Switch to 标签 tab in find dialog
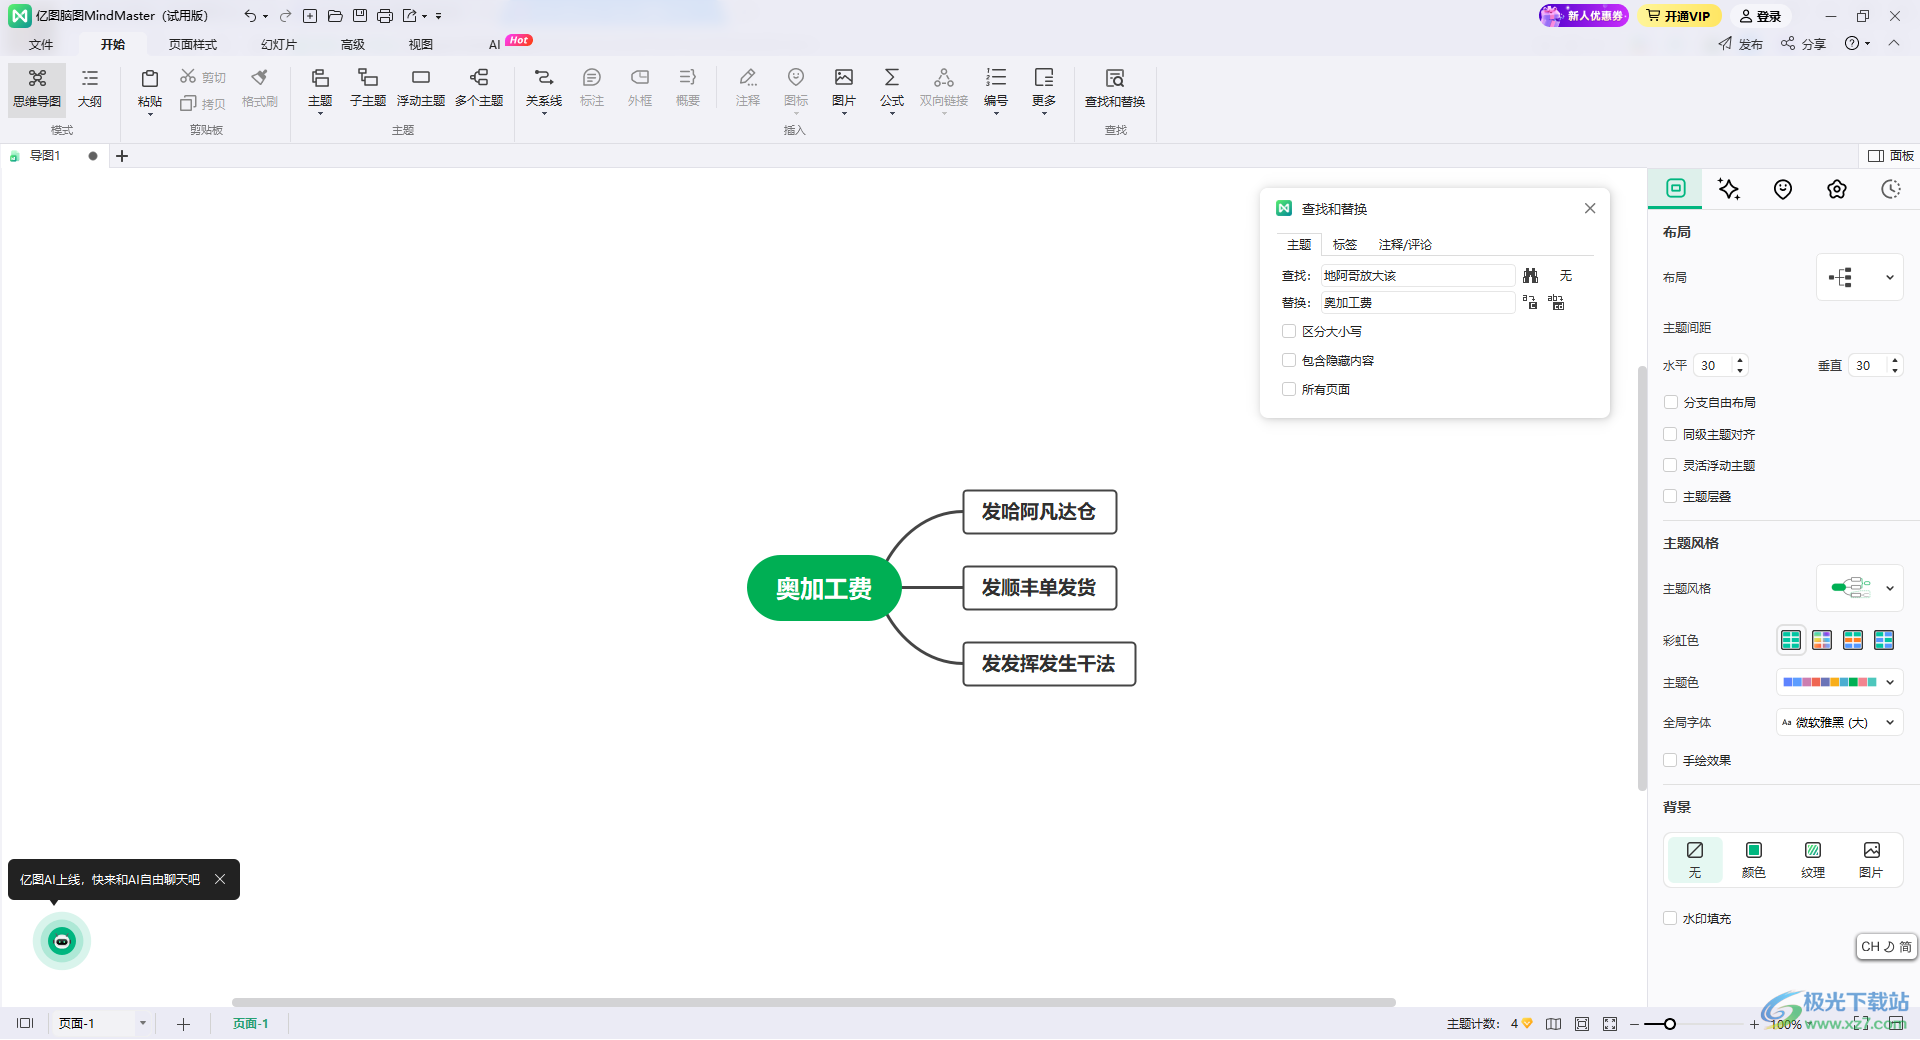 click(x=1345, y=245)
